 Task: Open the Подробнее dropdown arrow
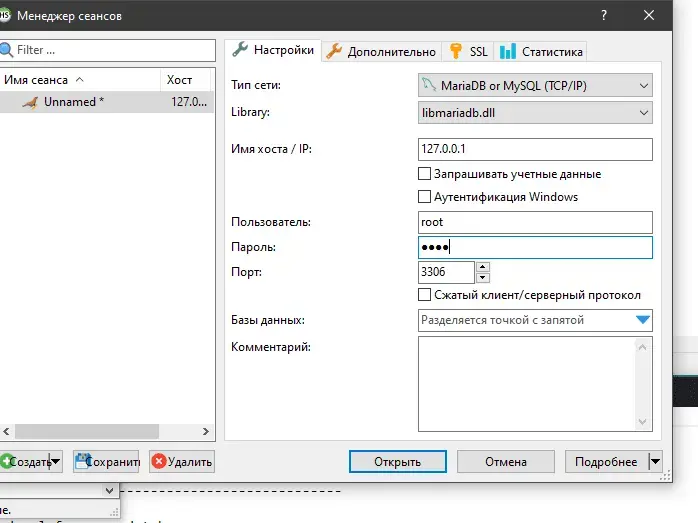point(655,462)
